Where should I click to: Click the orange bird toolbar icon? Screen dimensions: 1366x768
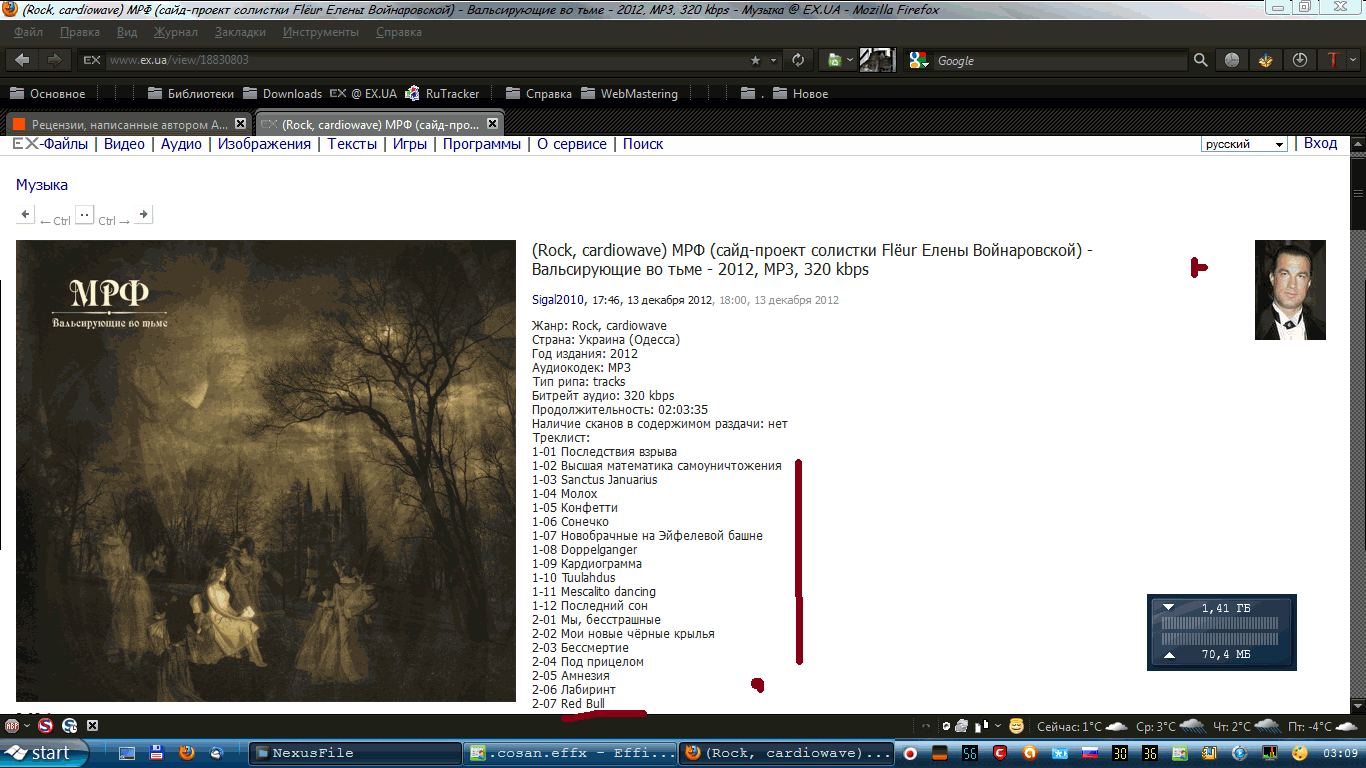(x=1266, y=60)
